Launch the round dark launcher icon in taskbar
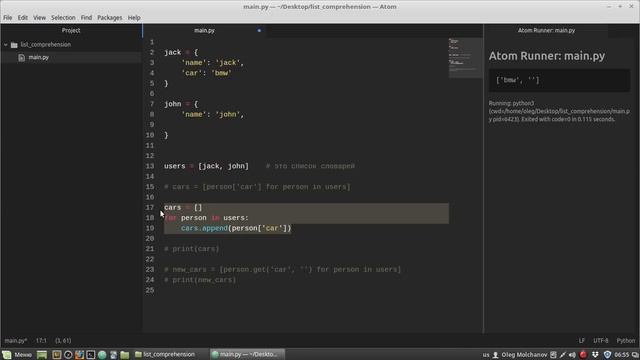Screen dimensions: 640x360 point(68,355)
